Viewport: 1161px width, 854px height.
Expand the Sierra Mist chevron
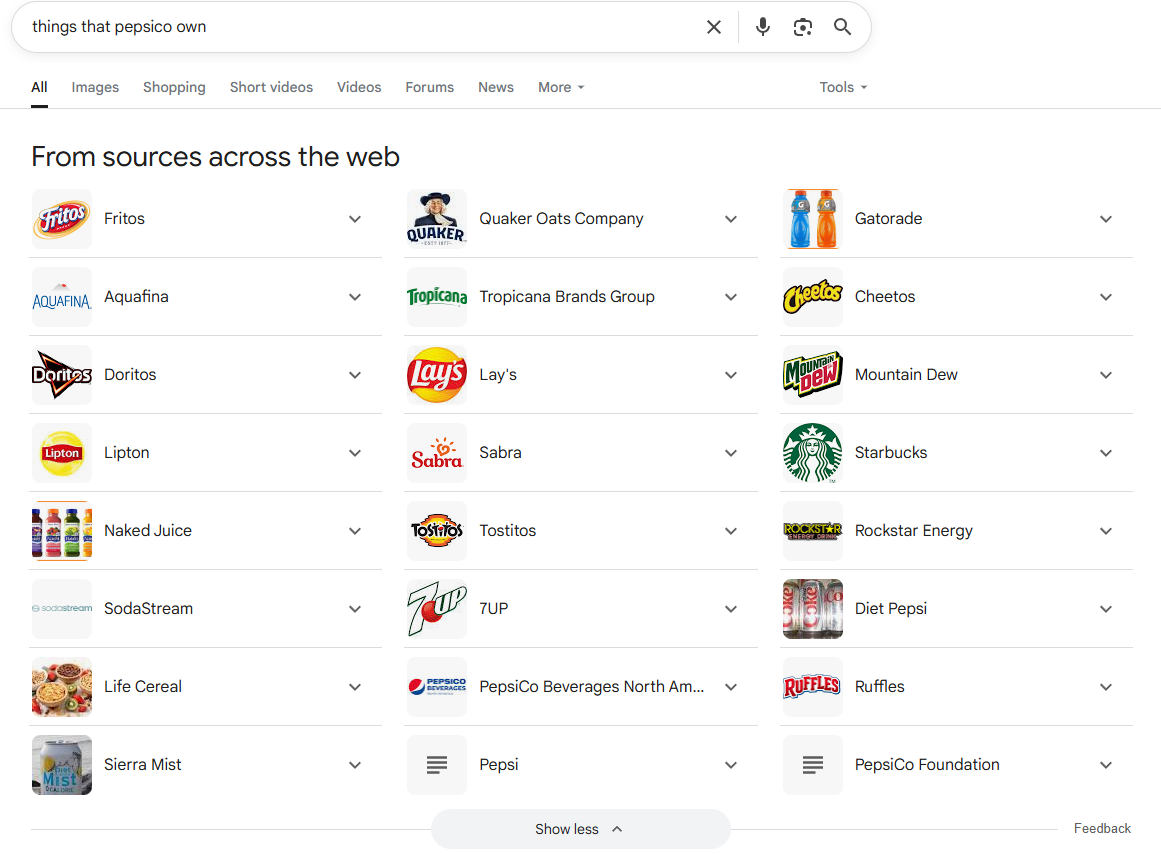coord(355,765)
